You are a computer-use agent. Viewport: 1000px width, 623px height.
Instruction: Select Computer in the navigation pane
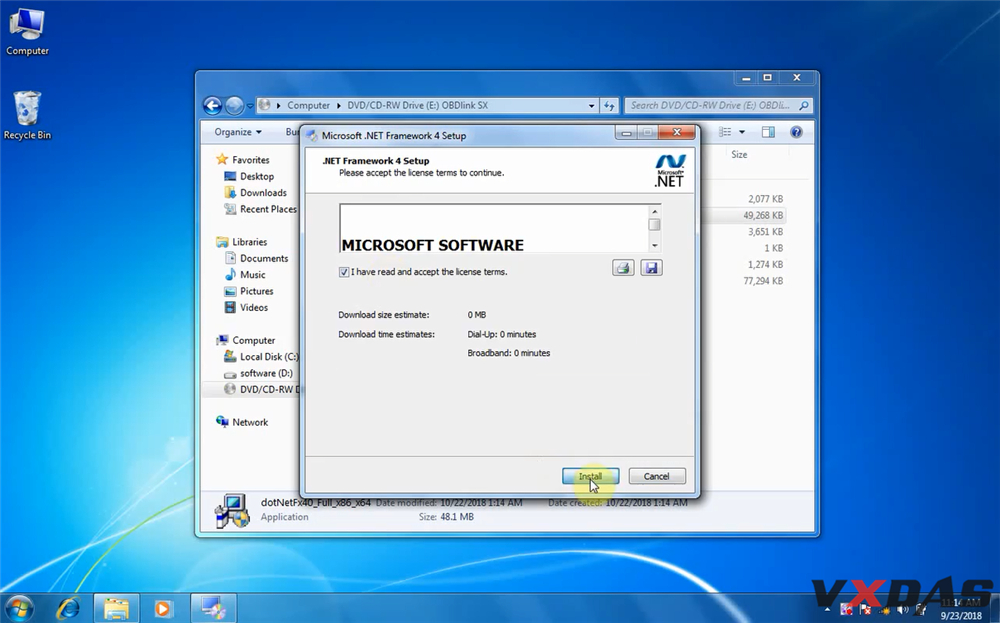(253, 341)
